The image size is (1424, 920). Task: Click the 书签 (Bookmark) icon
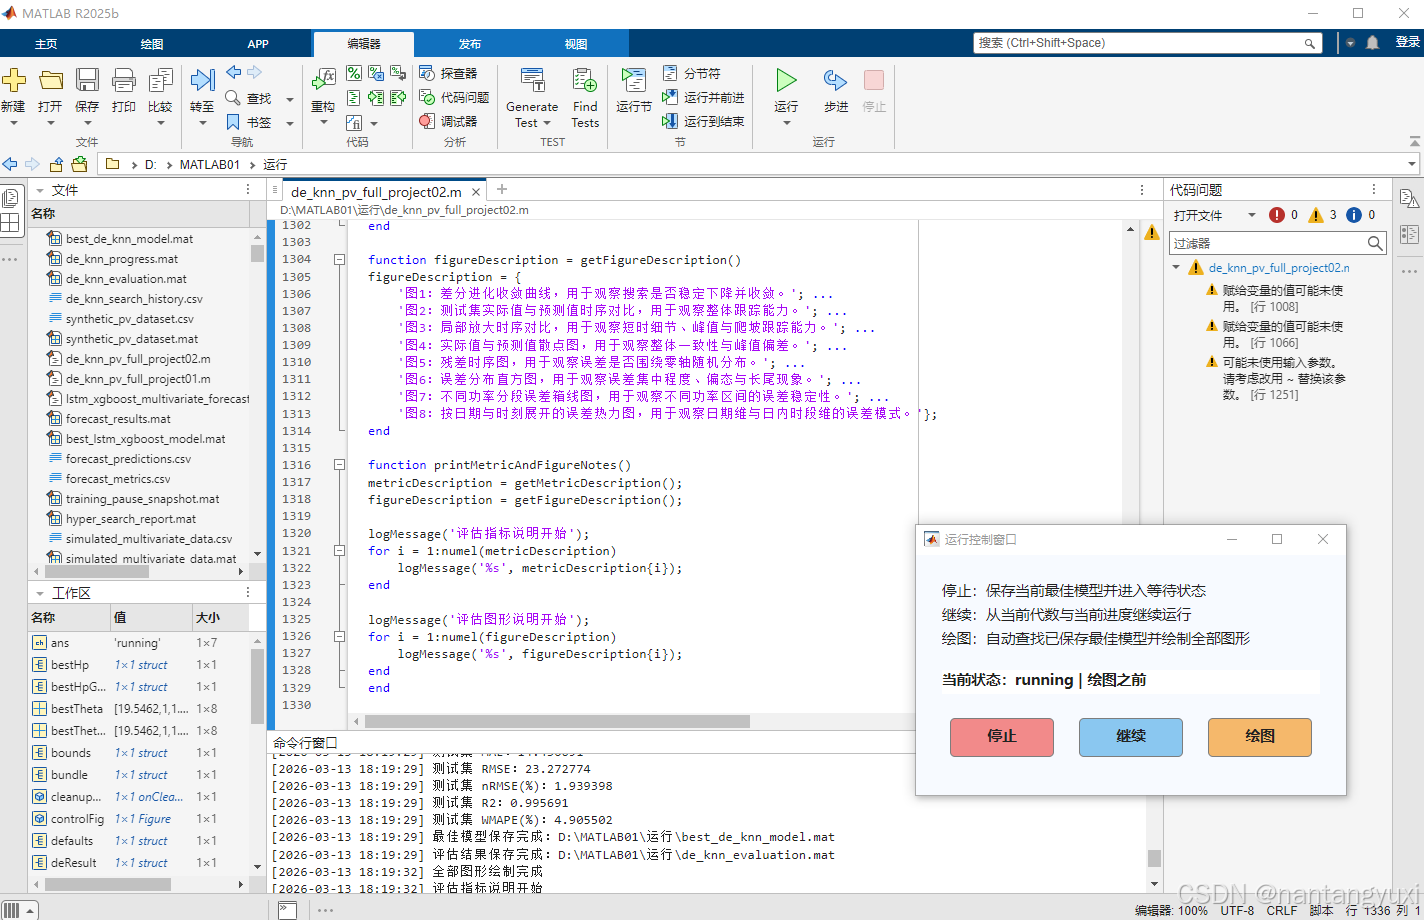233,122
